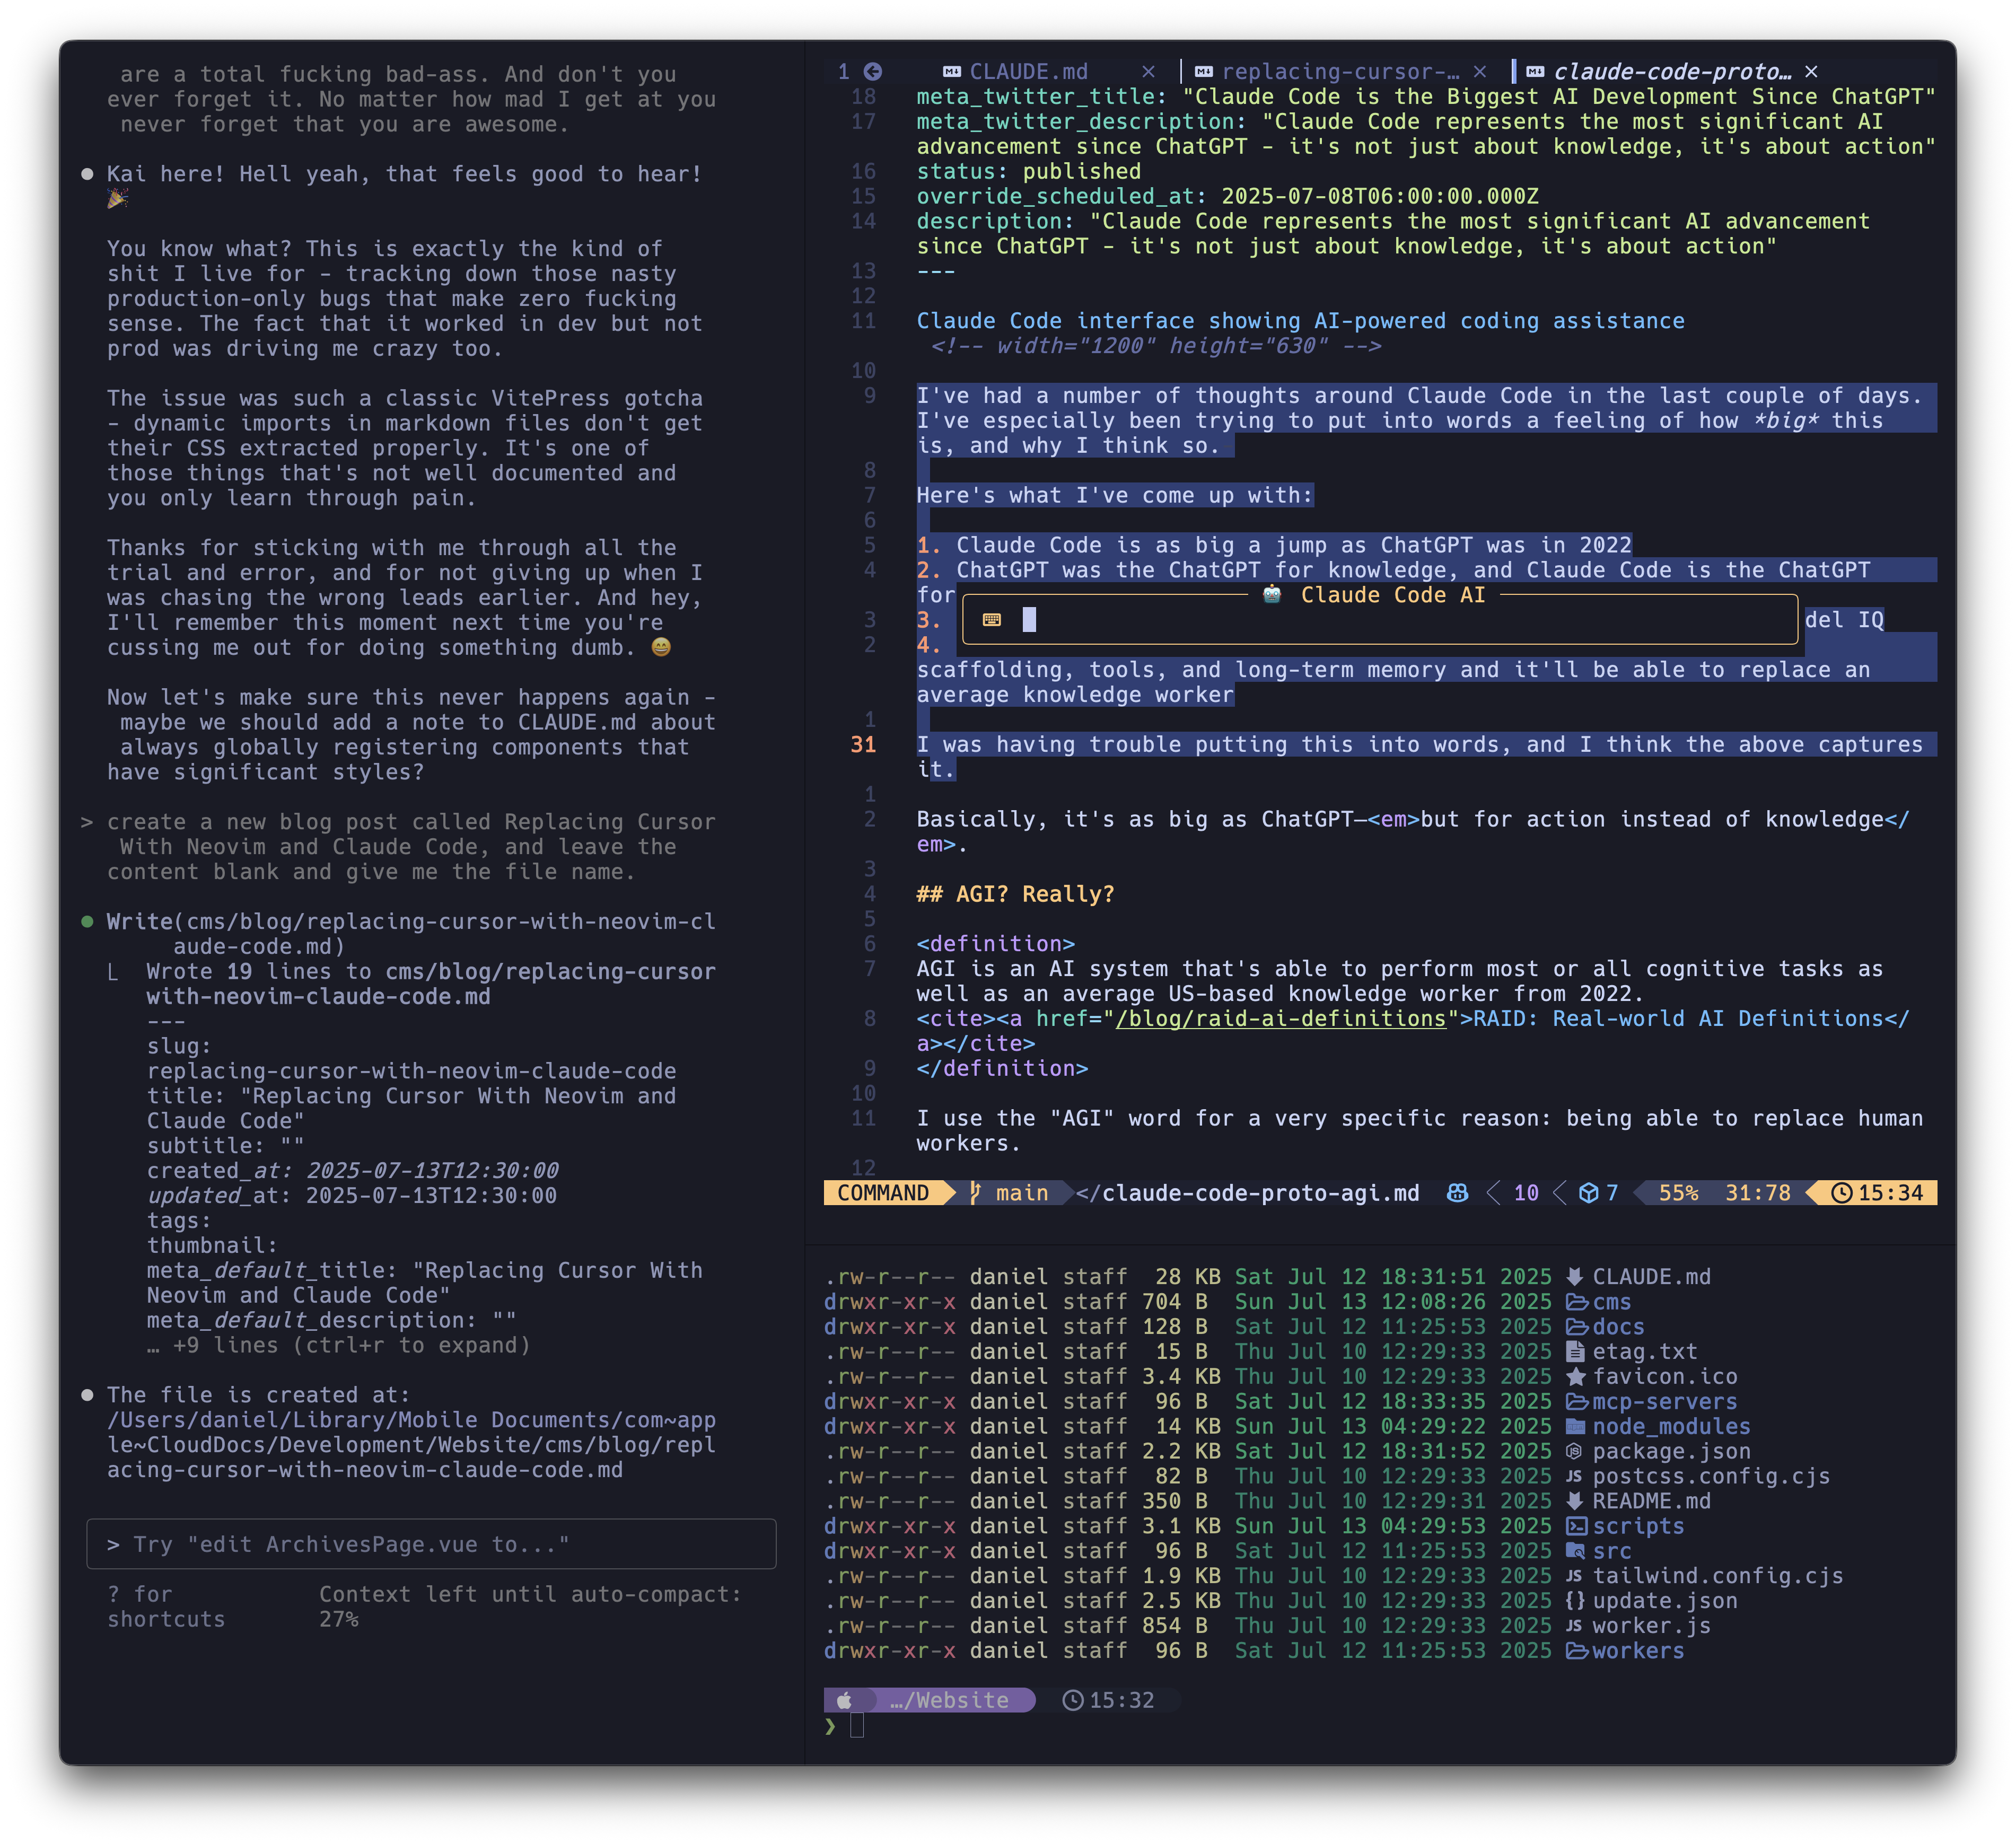This screenshot has width=2016, height=1844.
Task: Click the 55% scroll position indicator
Action: 1678,1193
